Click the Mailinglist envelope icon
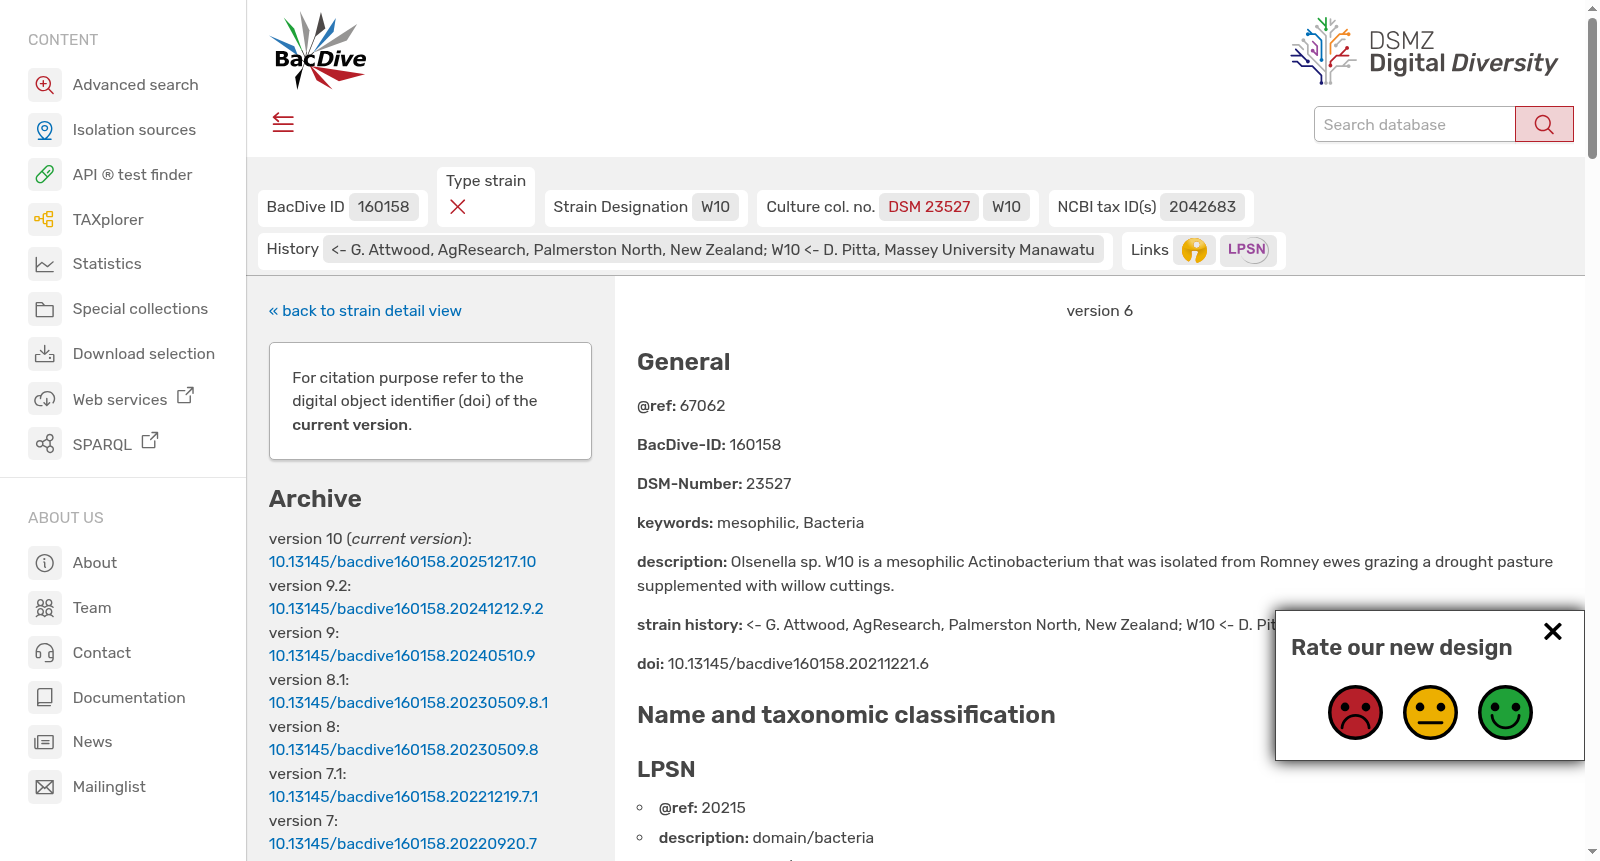Viewport: 1600px width, 861px height. 45,787
